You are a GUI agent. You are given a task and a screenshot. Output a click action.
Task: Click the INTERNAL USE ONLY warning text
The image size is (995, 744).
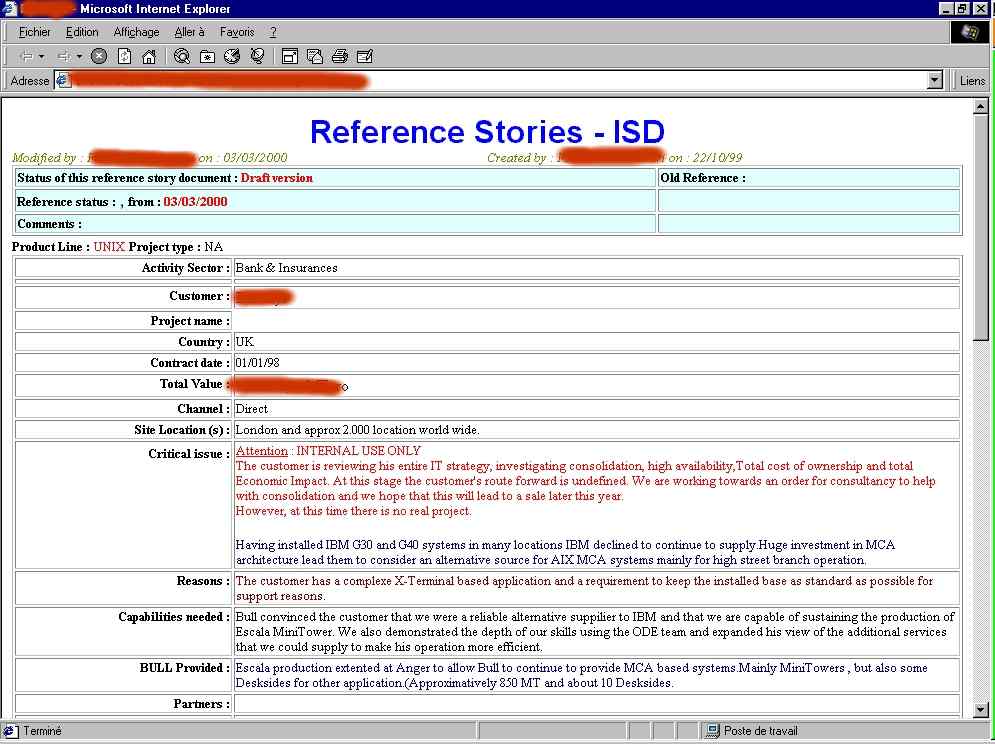point(359,451)
